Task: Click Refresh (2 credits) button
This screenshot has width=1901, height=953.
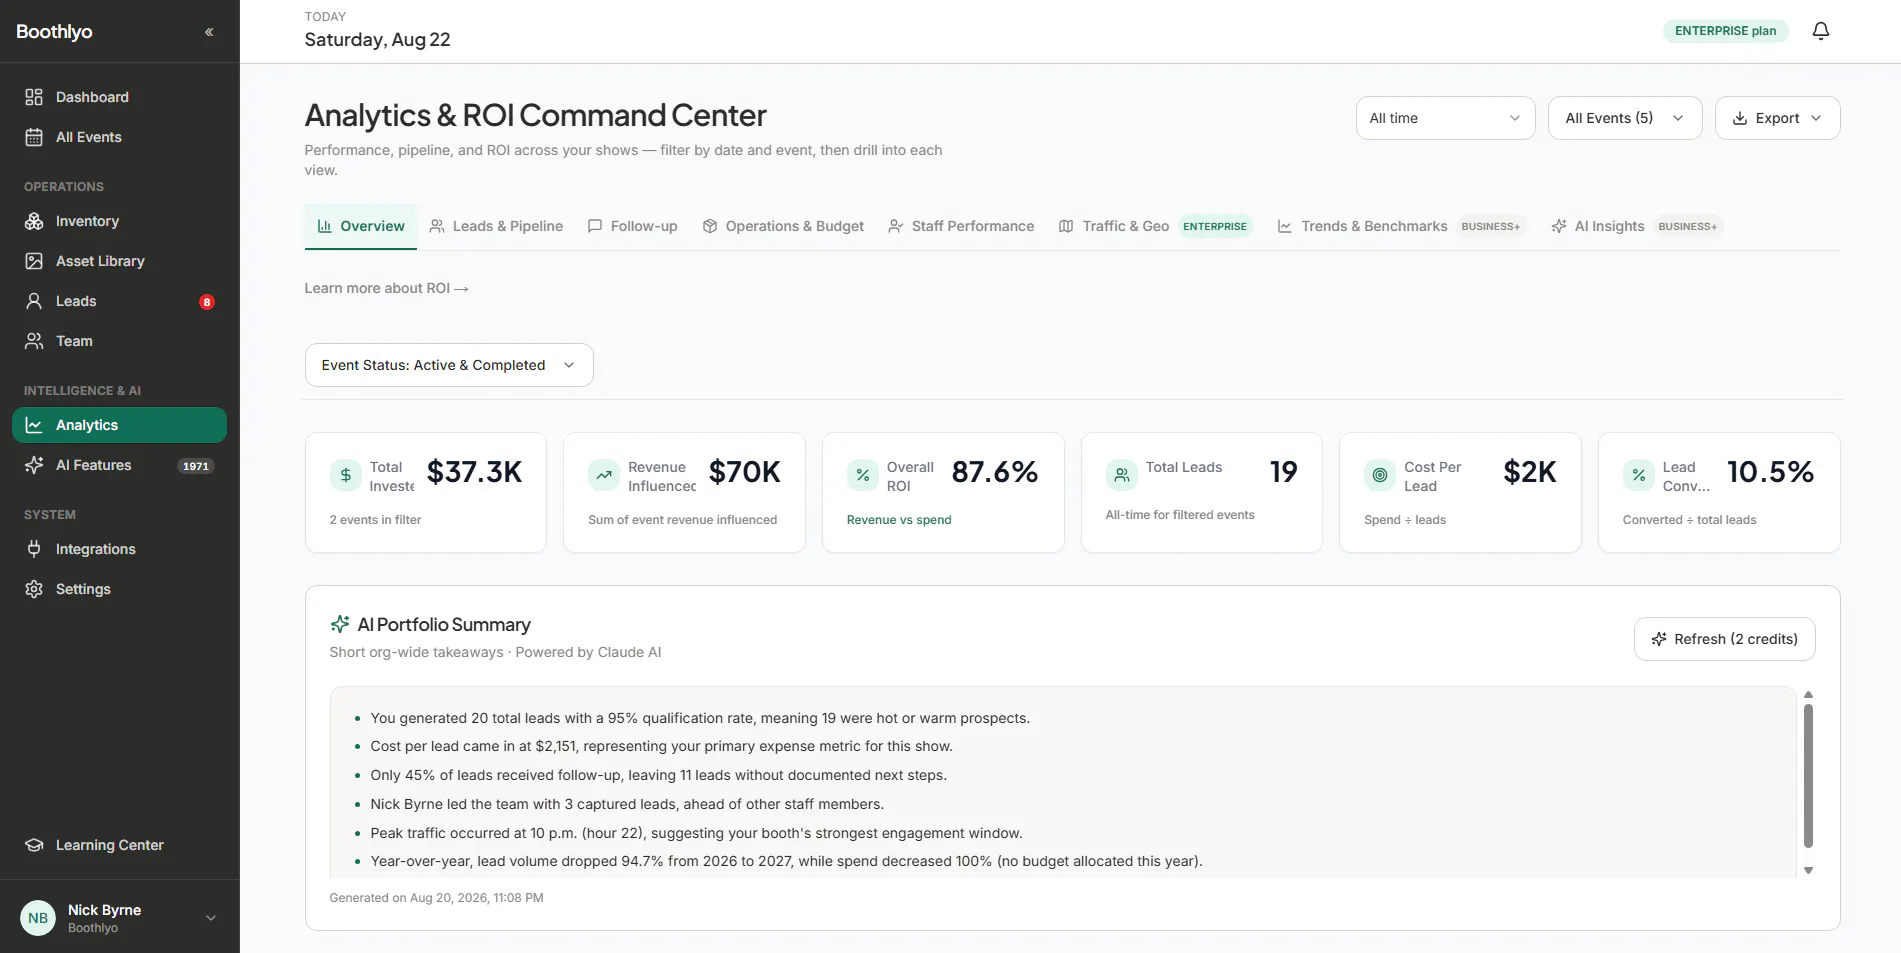Action: pos(1724,639)
